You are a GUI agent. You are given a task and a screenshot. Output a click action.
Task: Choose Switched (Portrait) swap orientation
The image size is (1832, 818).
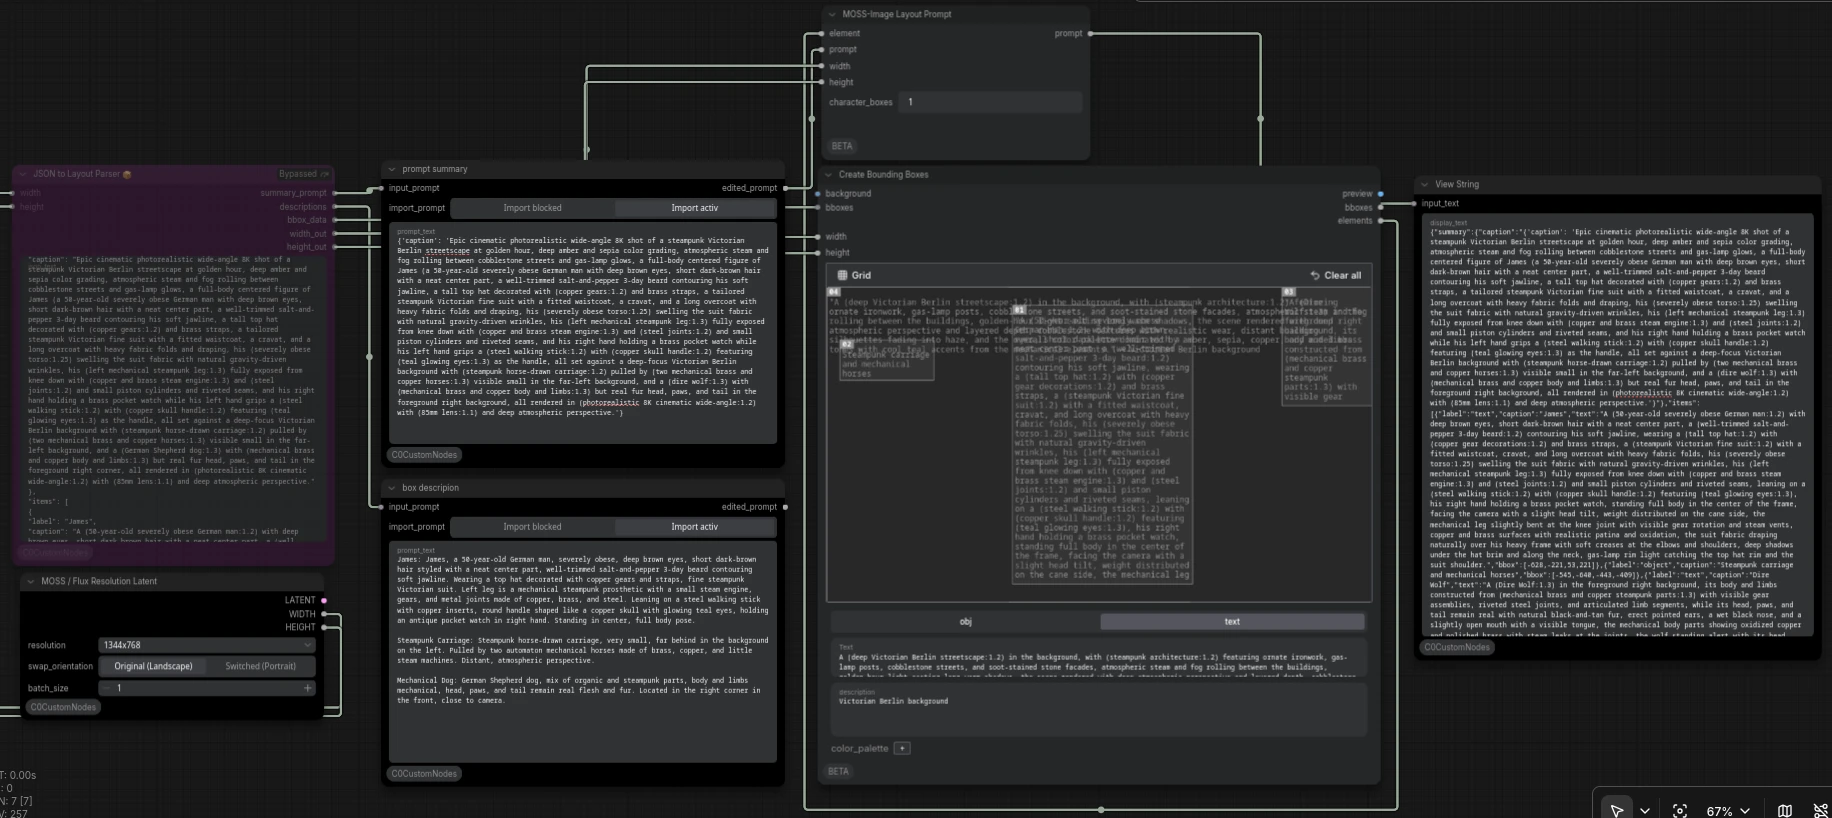(260, 666)
